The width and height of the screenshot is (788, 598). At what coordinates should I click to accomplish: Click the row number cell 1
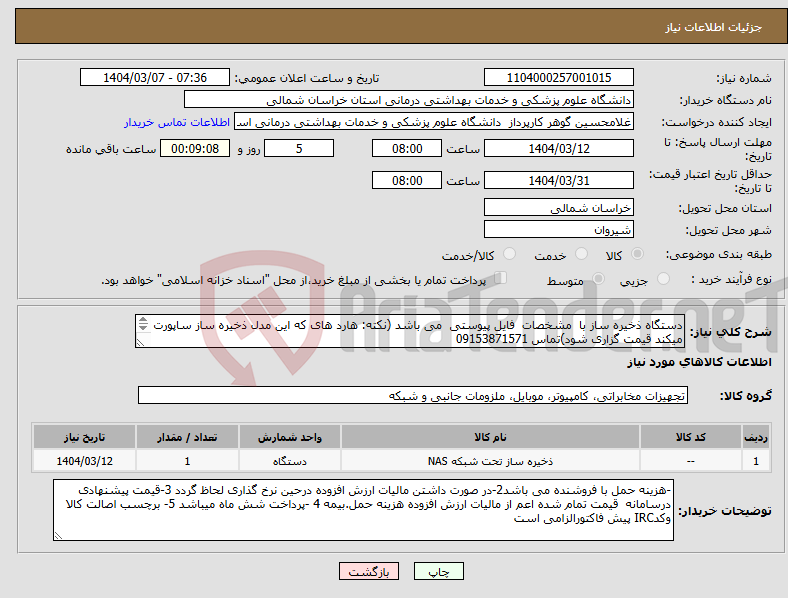click(x=756, y=461)
